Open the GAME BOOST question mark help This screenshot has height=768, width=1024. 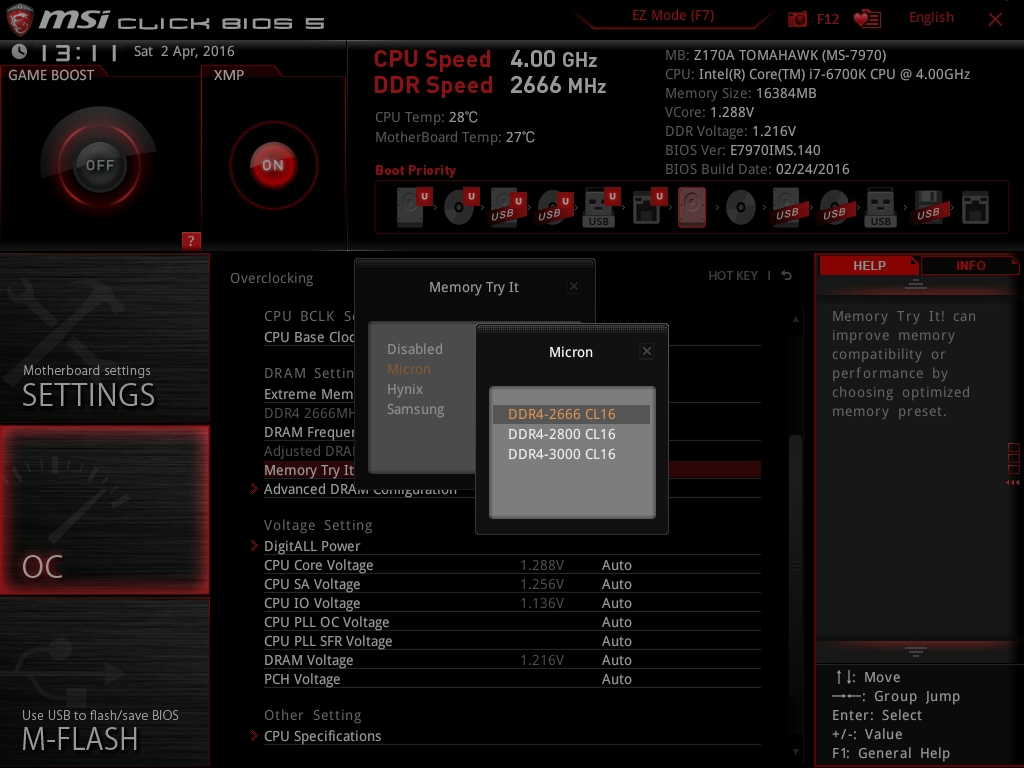click(191, 240)
